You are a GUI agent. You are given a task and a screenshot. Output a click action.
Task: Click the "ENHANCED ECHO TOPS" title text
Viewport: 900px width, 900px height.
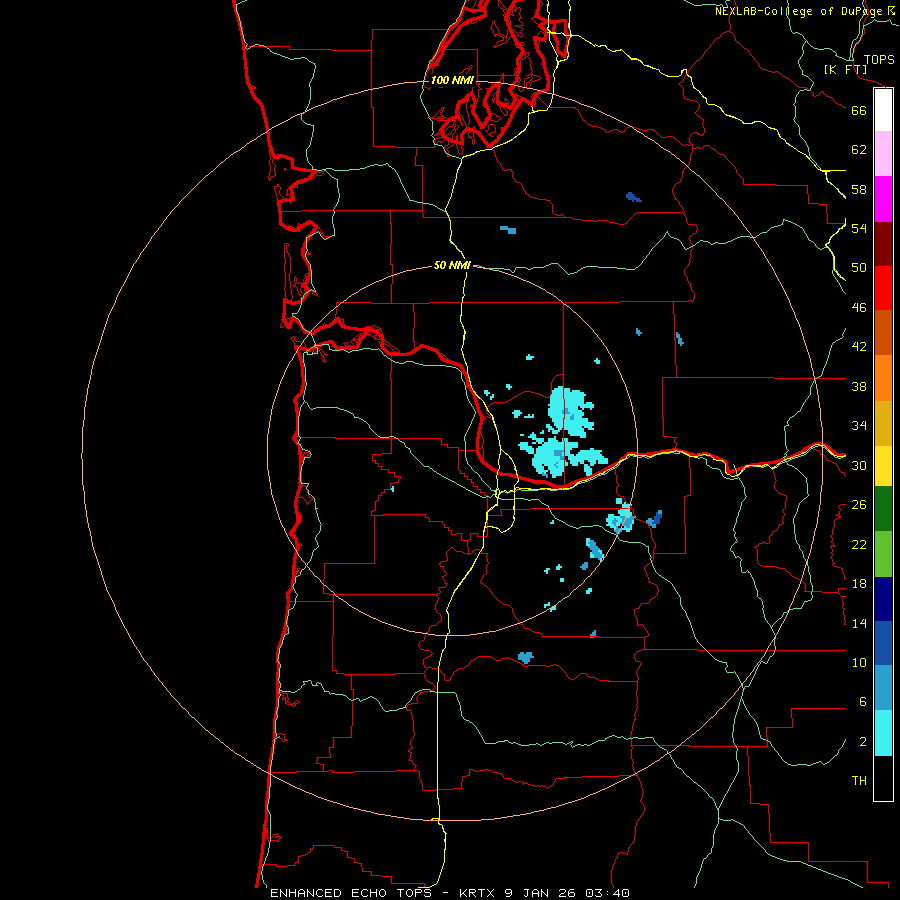351,893
